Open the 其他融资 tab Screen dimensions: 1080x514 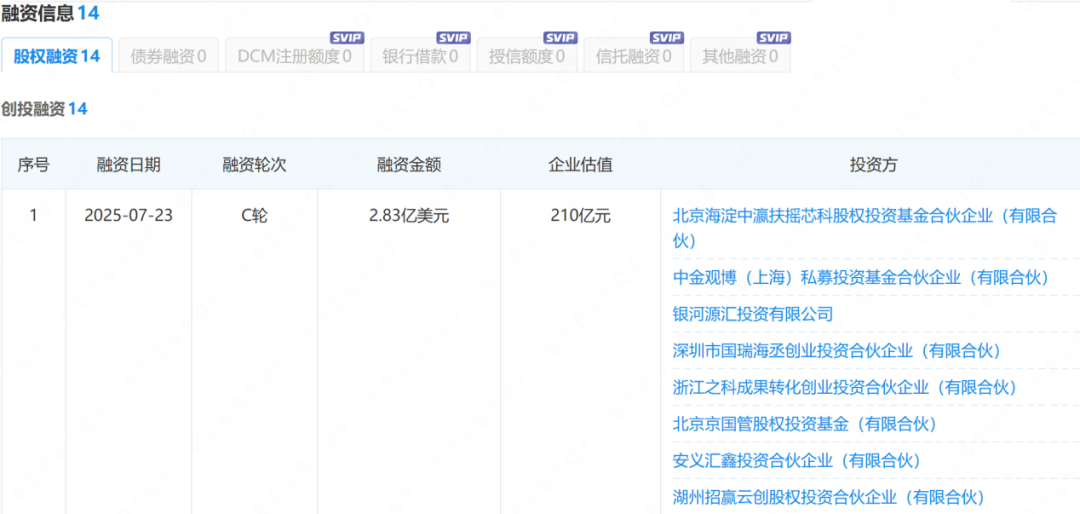(x=740, y=57)
